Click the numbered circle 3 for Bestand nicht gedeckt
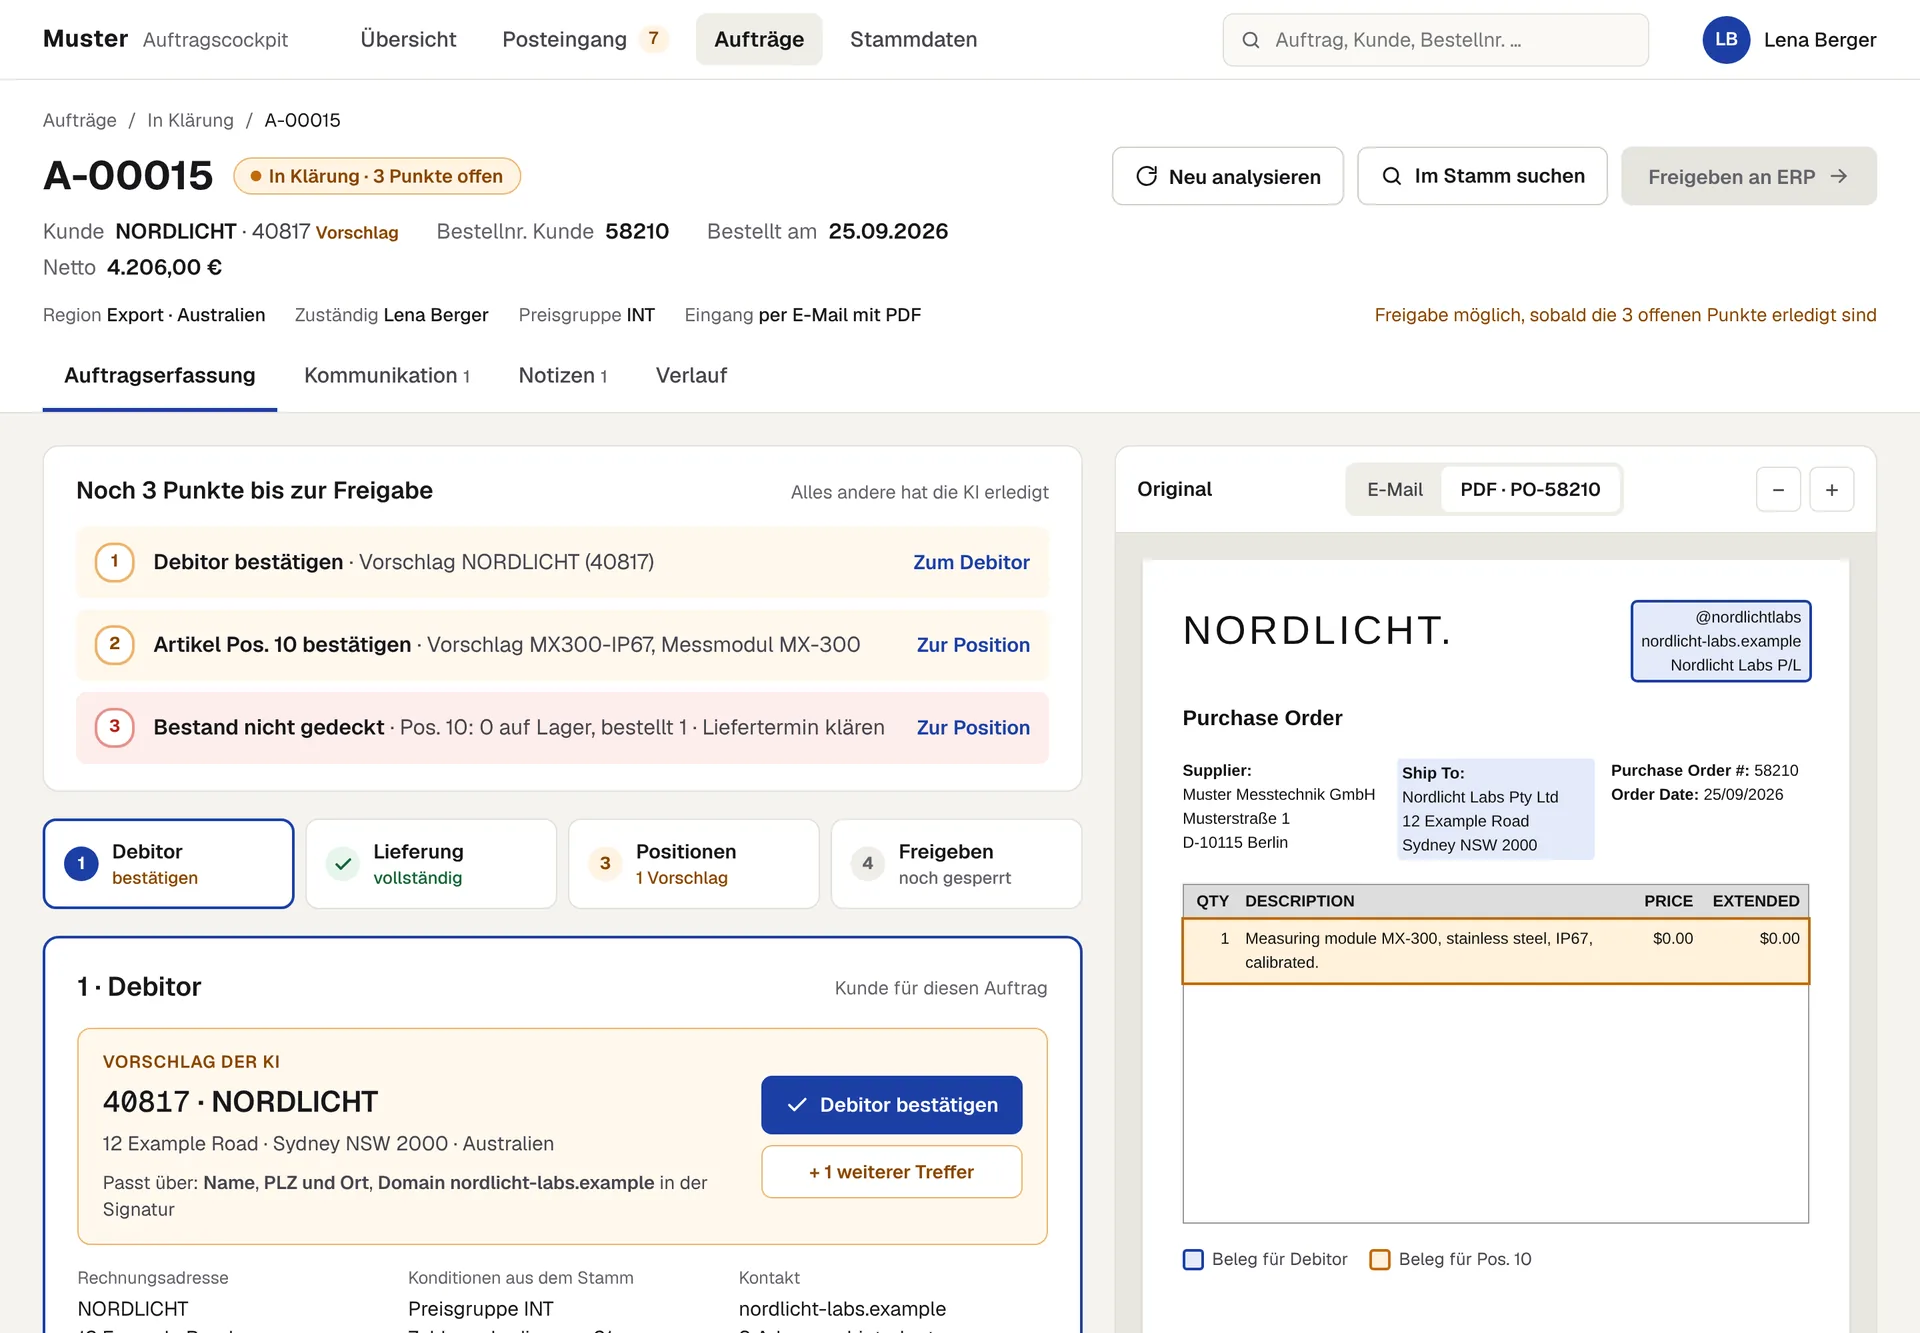 (114, 727)
